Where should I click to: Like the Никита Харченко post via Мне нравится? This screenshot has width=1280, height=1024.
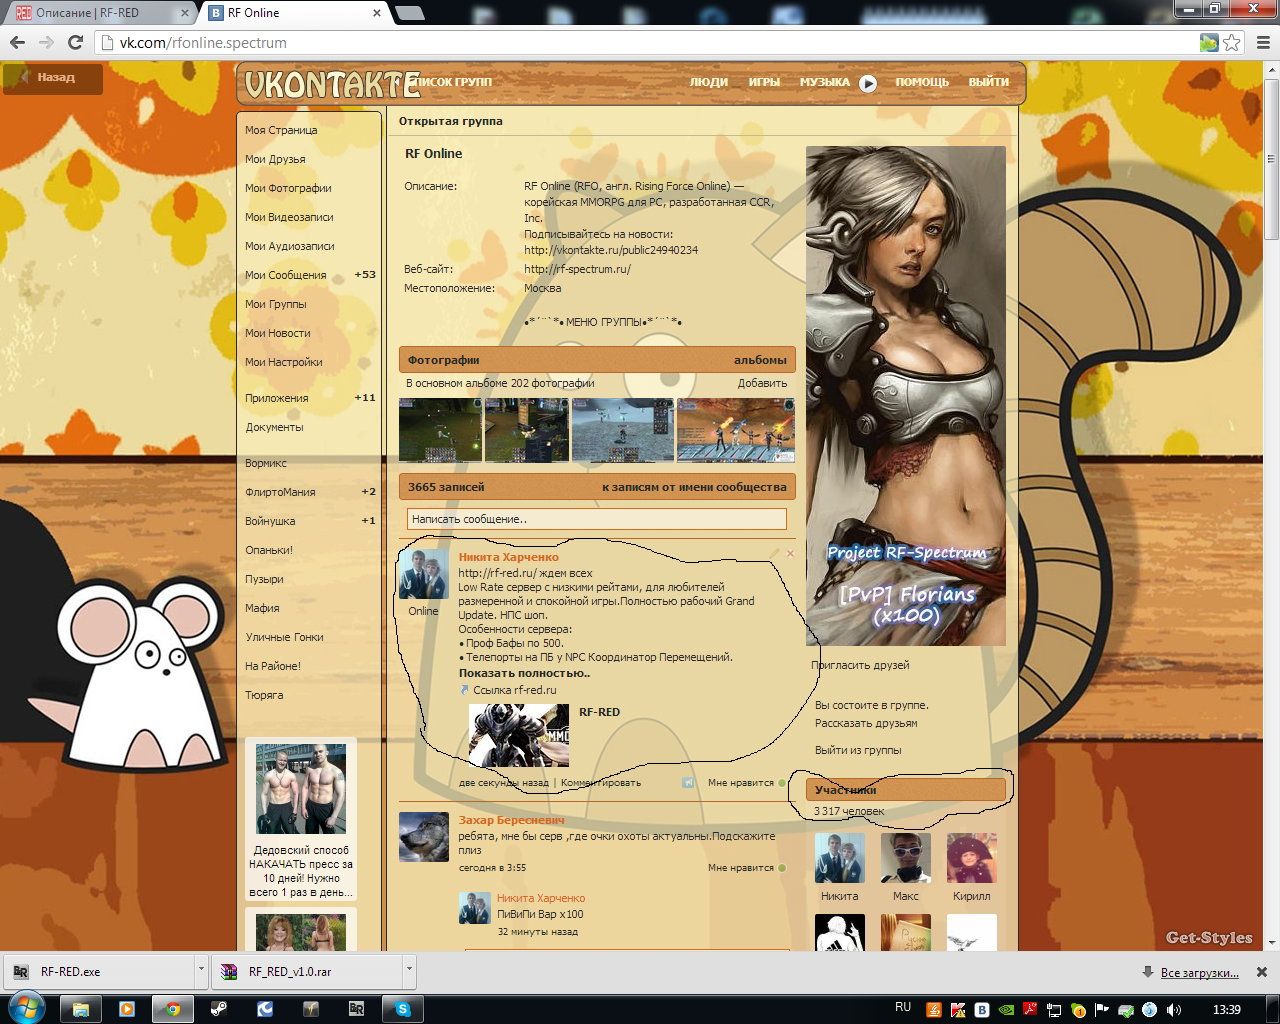click(746, 783)
